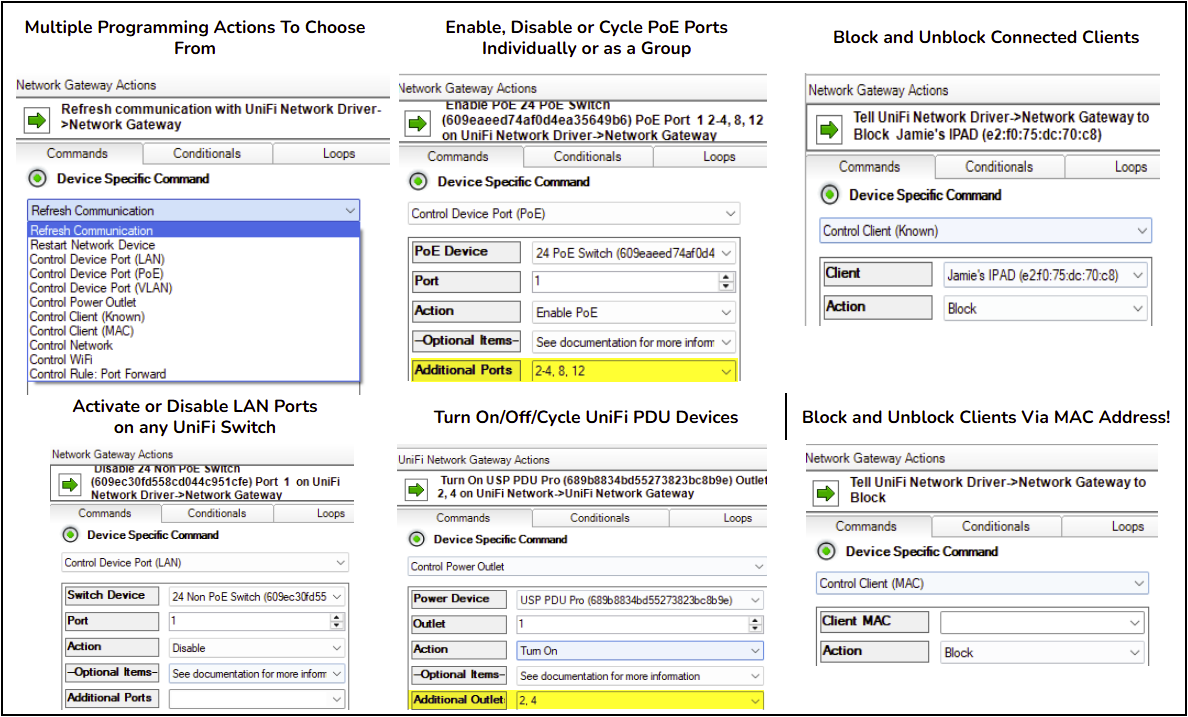The width and height of the screenshot is (1188, 717).
Task: Switch to Conditionals tab above Control Device Port (PoE)
Action: (x=587, y=157)
